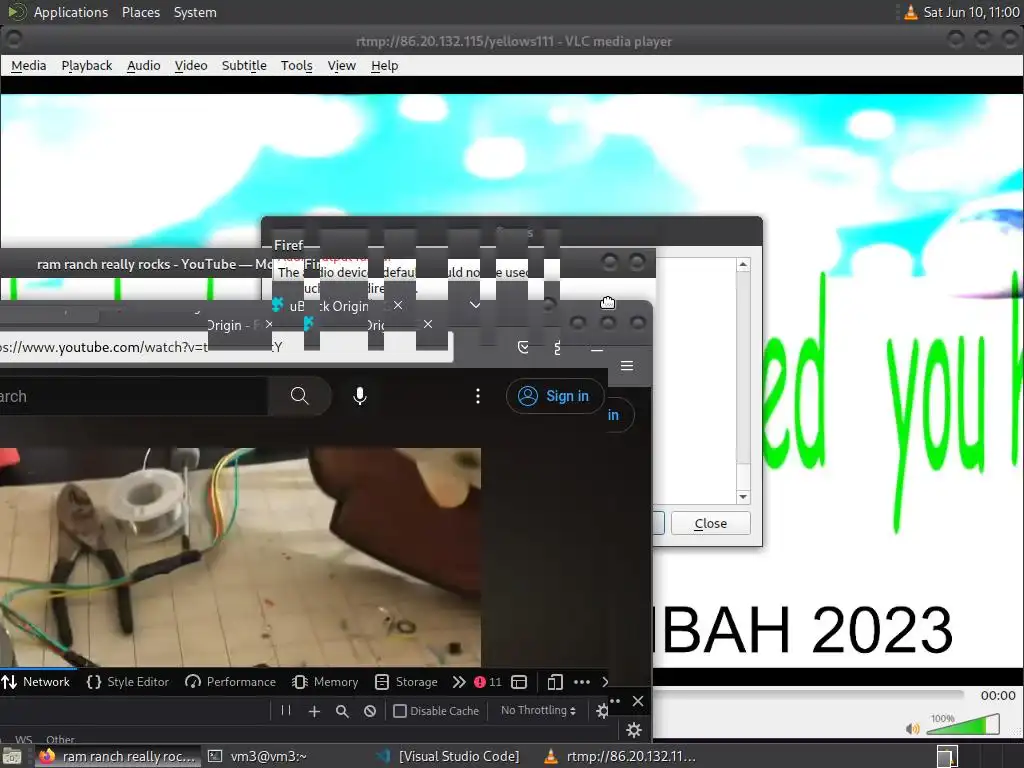The width and height of the screenshot is (1024, 768).
Task: Switch to the Style Editor devtools tab
Action: pyautogui.click(x=128, y=682)
